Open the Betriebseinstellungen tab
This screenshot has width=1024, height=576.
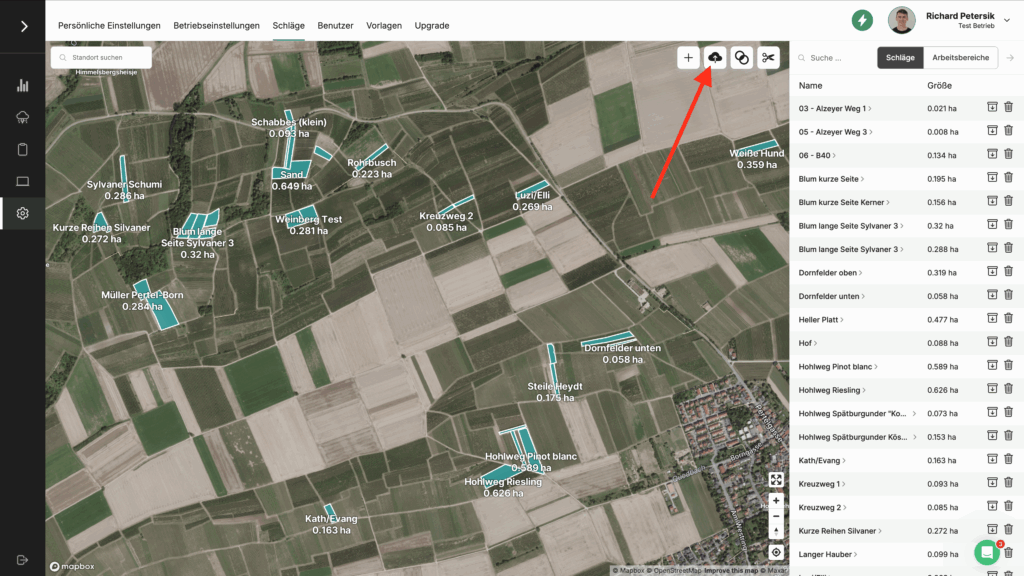click(x=217, y=25)
